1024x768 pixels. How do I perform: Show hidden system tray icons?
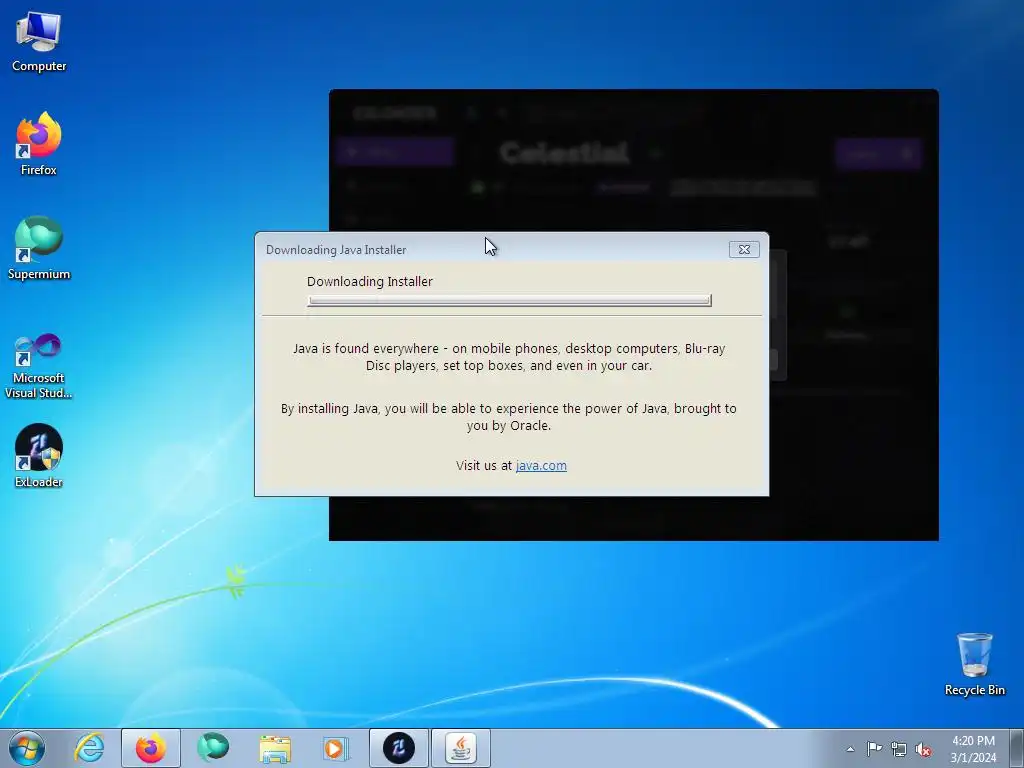pyautogui.click(x=850, y=749)
